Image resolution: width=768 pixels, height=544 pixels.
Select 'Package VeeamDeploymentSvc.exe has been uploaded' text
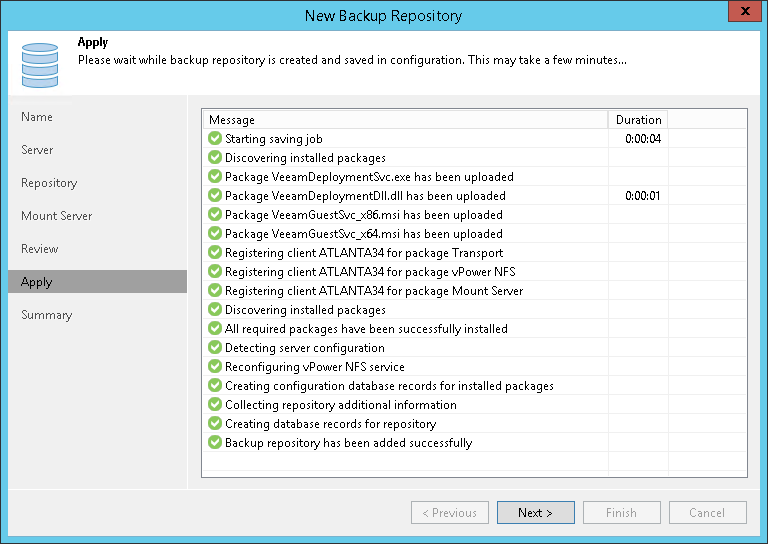point(369,177)
